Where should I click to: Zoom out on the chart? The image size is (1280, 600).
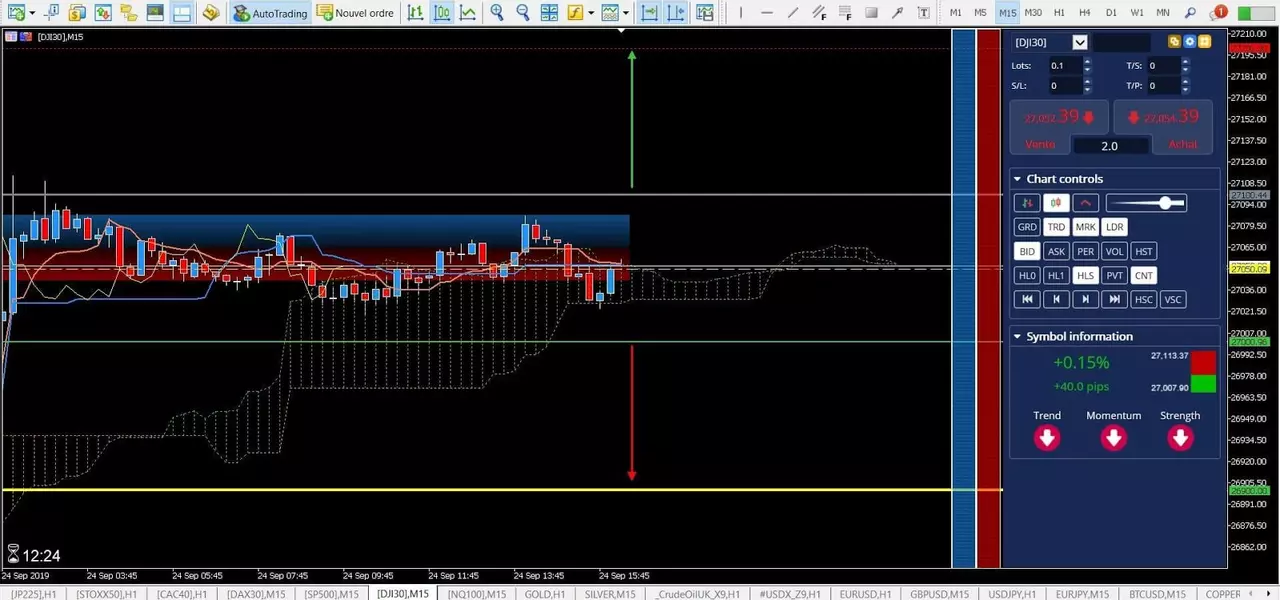click(x=522, y=13)
